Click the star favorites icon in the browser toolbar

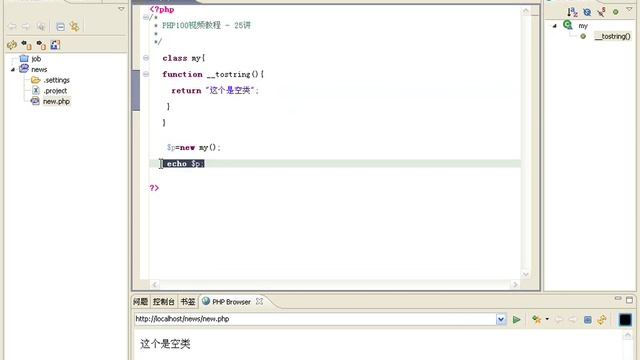537,320
